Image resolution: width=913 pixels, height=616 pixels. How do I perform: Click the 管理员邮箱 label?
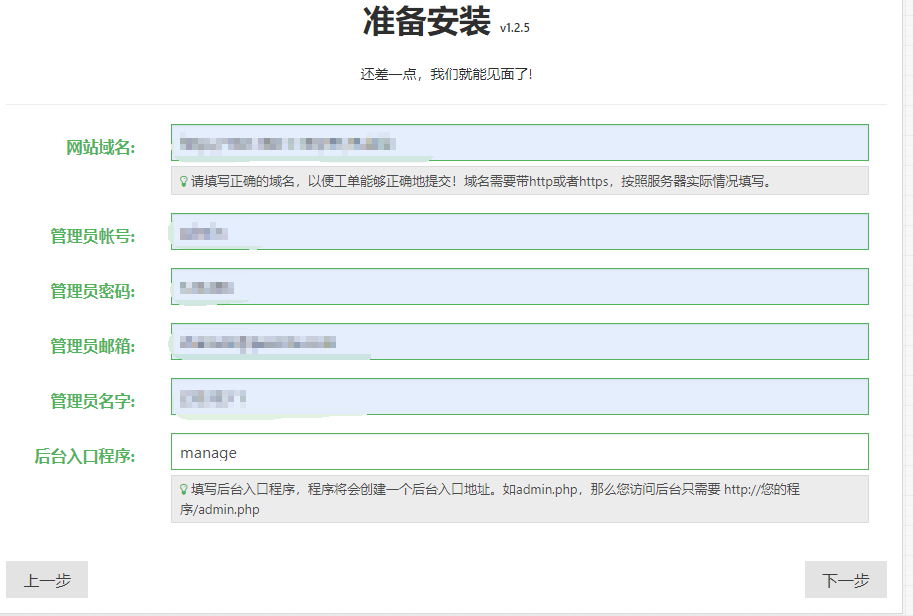click(x=93, y=346)
